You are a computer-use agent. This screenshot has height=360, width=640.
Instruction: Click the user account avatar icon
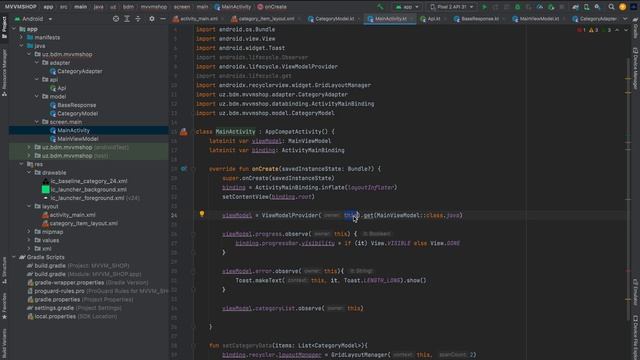point(622,7)
